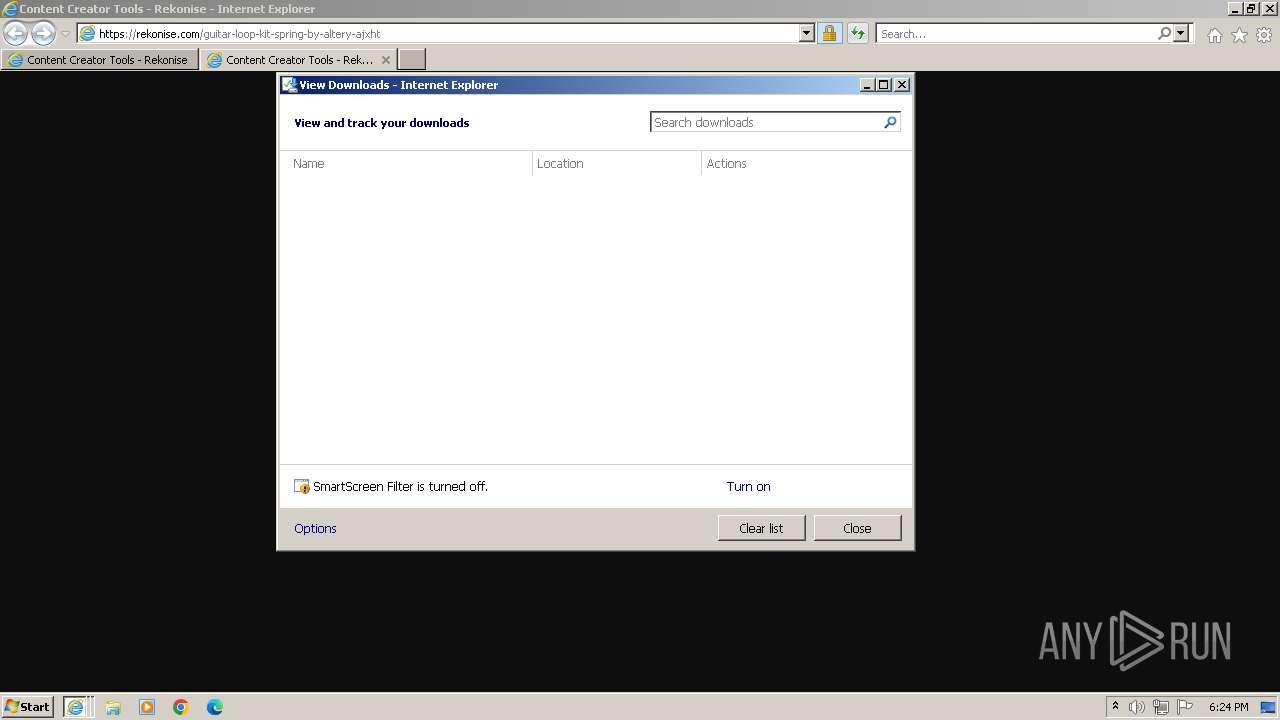Click the page icon in the address bar
Image resolution: width=1280 pixels, height=720 pixels.
pyautogui.click(x=87, y=33)
